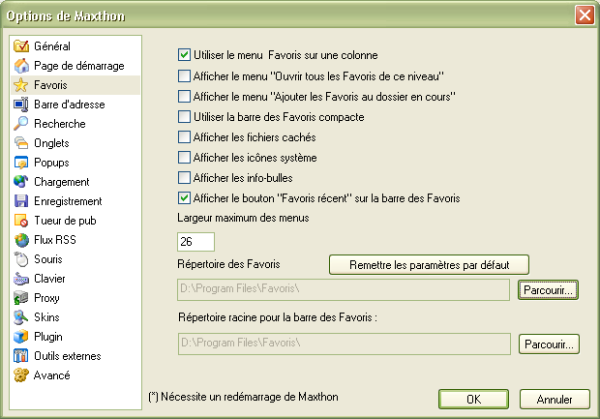Uncheck Utiliser le menu Favoris sur une colonne

click(184, 55)
